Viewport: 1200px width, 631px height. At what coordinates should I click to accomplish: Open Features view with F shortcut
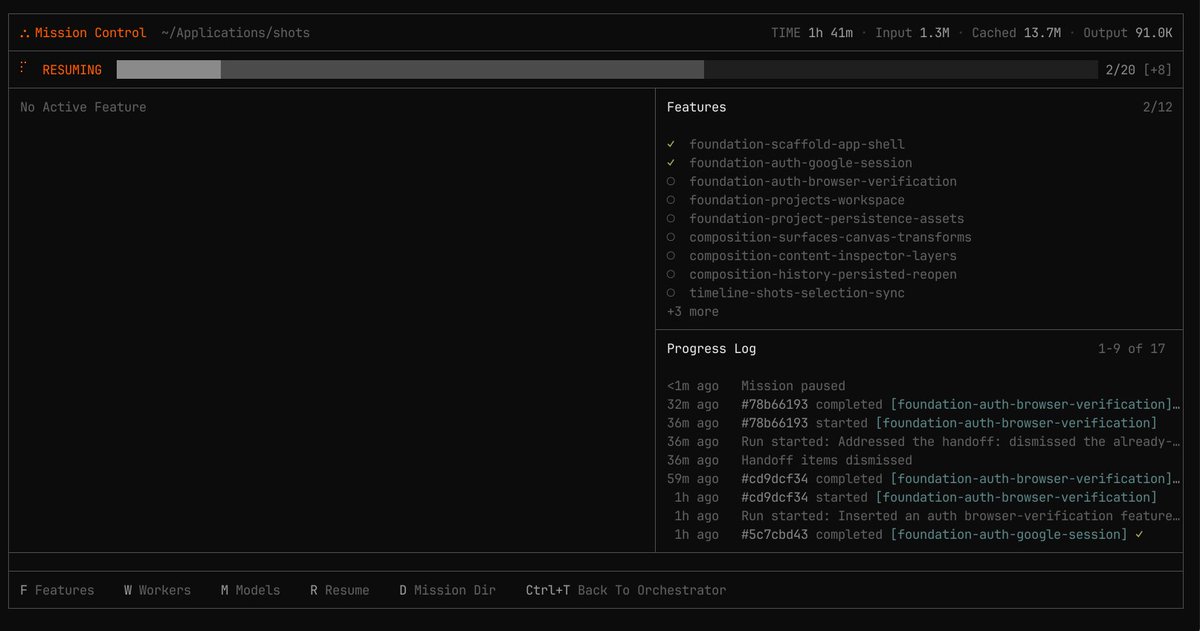tap(57, 590)
